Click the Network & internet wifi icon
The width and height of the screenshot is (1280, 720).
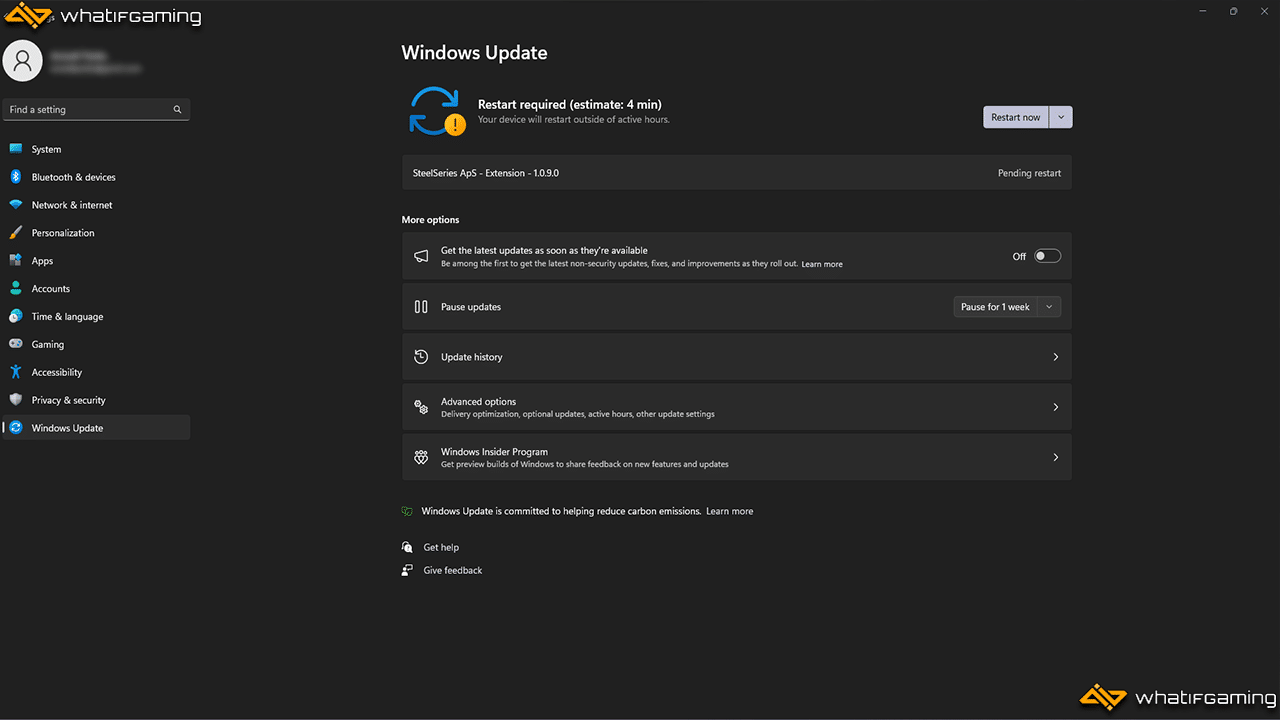(15, 205)
